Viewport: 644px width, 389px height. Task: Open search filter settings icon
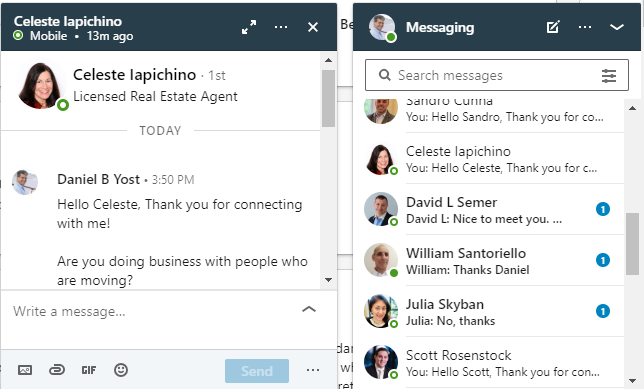609,76
